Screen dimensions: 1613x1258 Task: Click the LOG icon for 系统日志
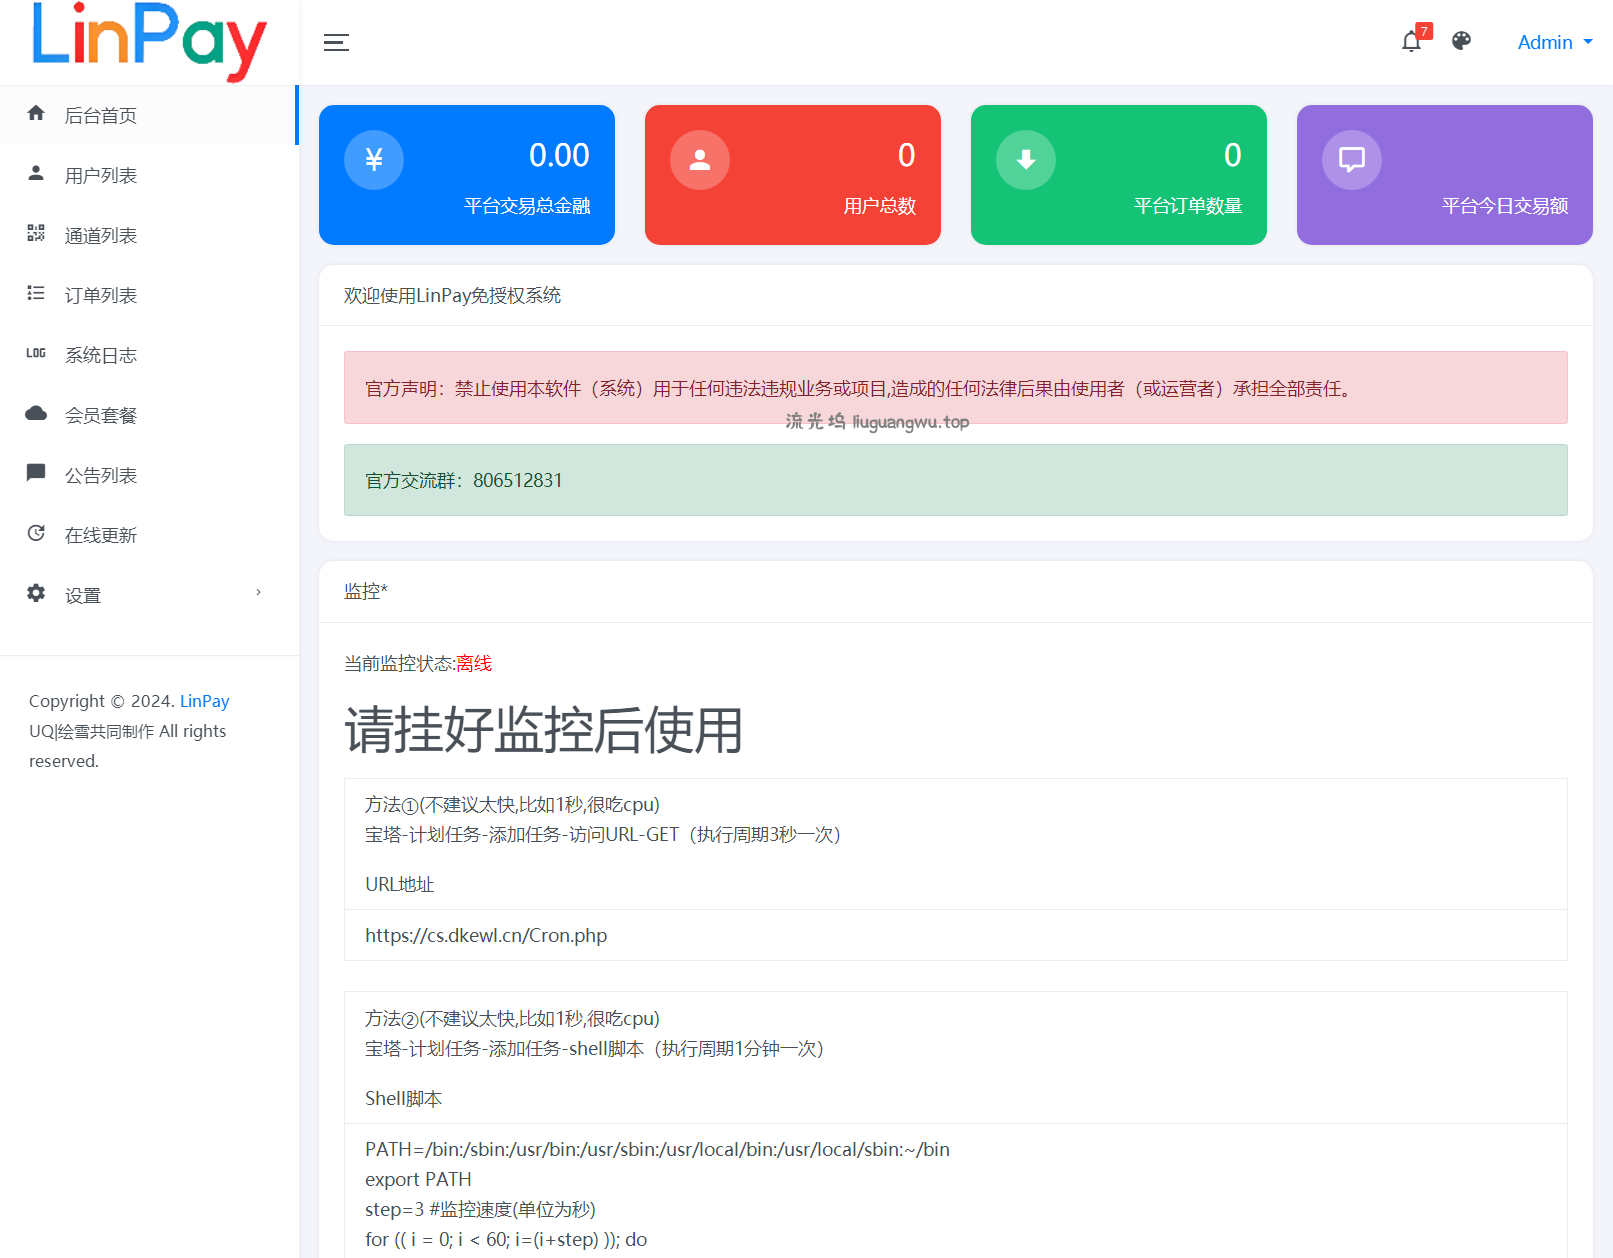coord(36,353)
